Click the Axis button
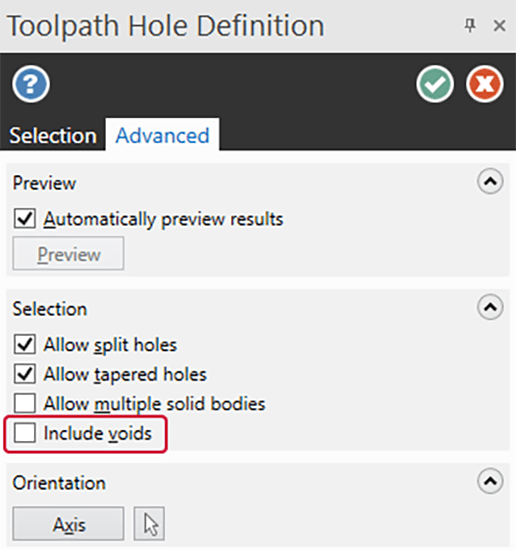The width and height of the screenshot is (516, 550). 68,523
